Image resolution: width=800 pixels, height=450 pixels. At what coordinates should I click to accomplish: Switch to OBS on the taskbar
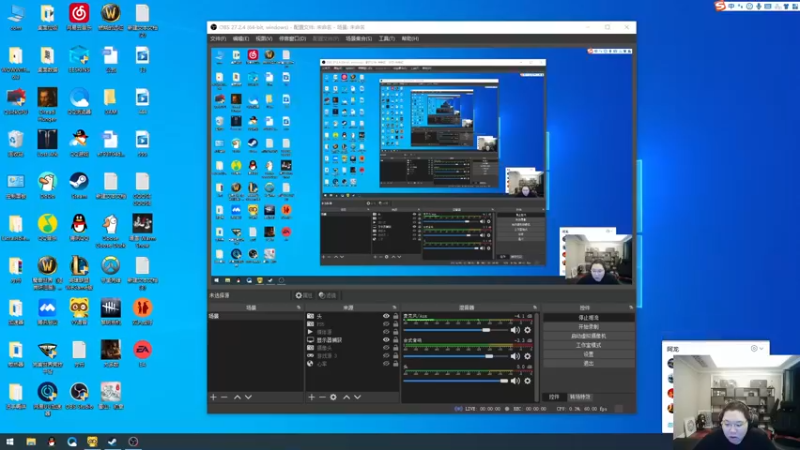pos(133,442)
